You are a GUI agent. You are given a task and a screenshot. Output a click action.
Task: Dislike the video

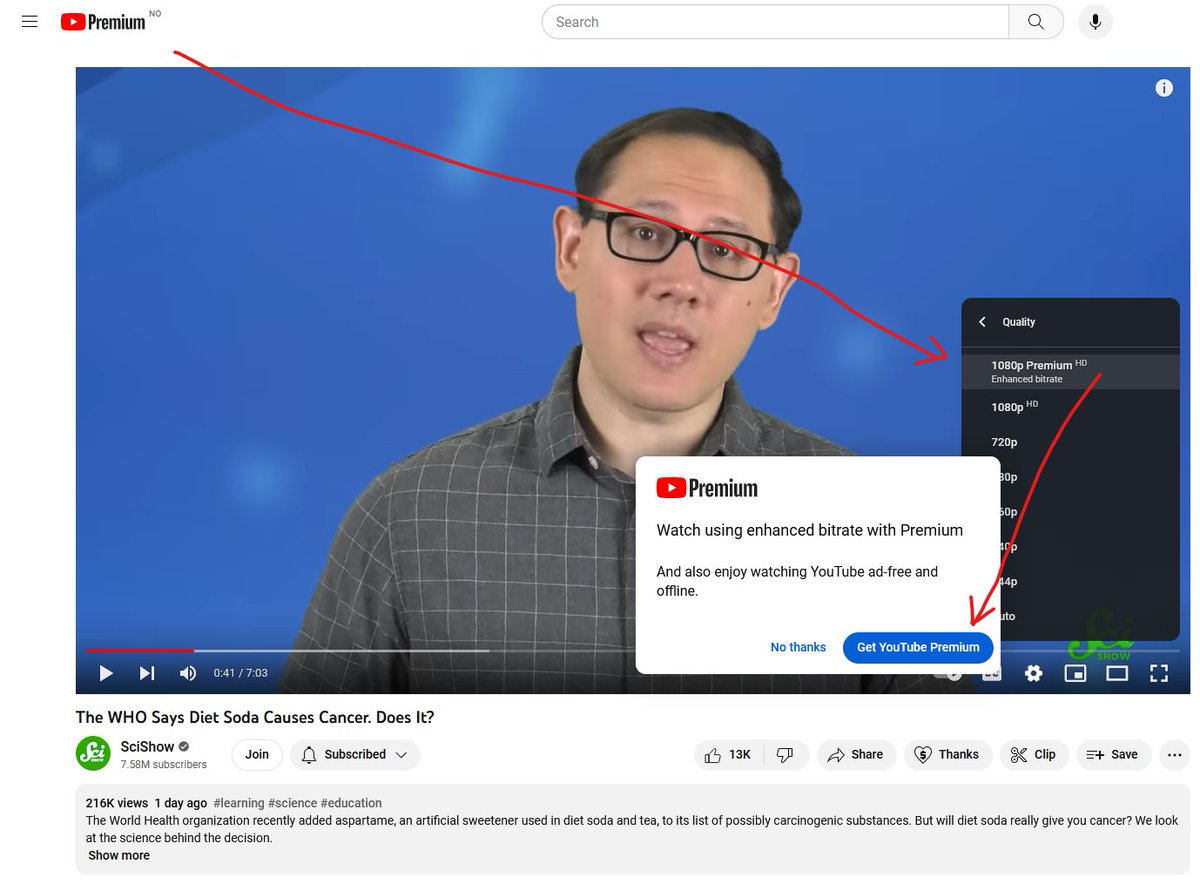click(786, 754)
